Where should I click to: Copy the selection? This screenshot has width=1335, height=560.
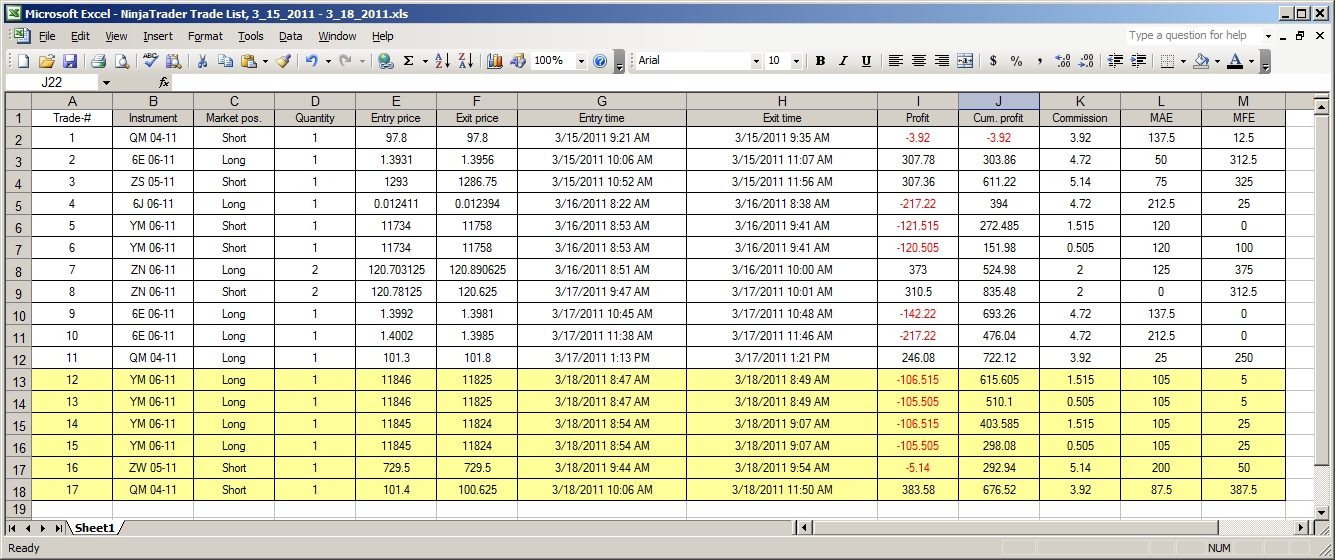(x=225, y=61)
